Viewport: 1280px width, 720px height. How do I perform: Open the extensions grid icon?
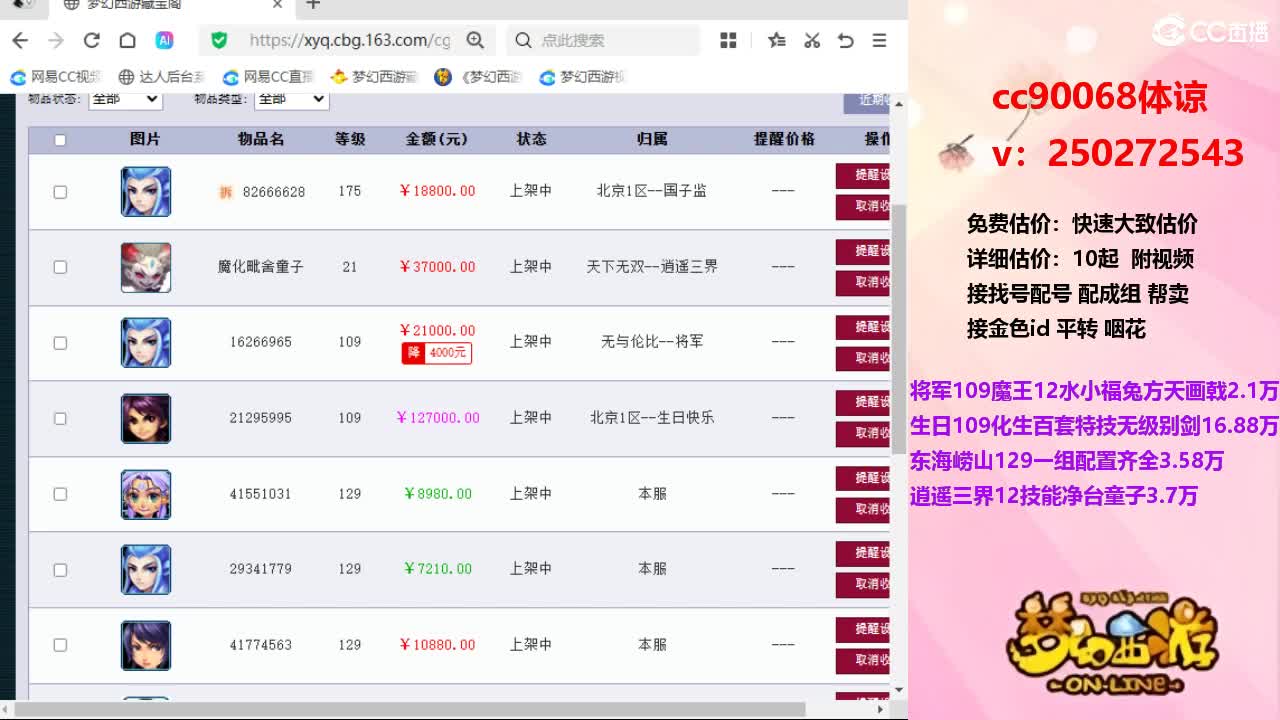[x=728, y=40]
